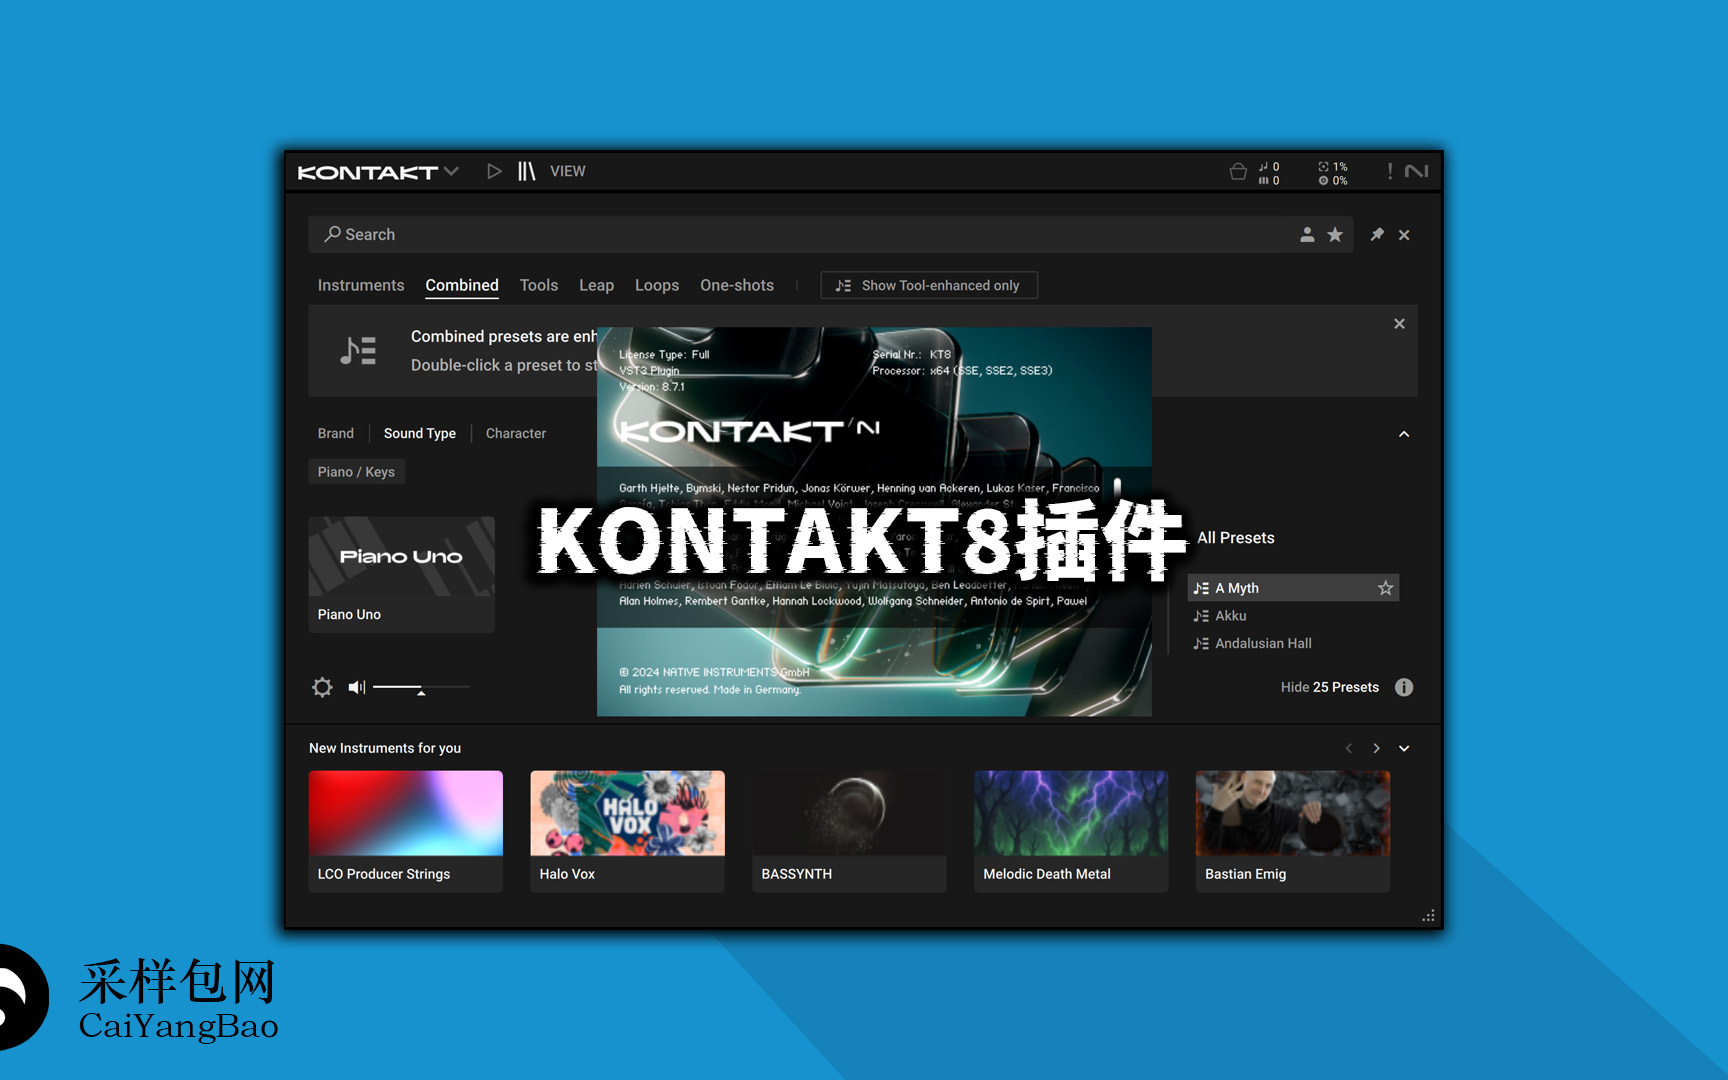1728x1080 pixels.
Task: Open the library browser icon
Action: [x=526, y=171]
